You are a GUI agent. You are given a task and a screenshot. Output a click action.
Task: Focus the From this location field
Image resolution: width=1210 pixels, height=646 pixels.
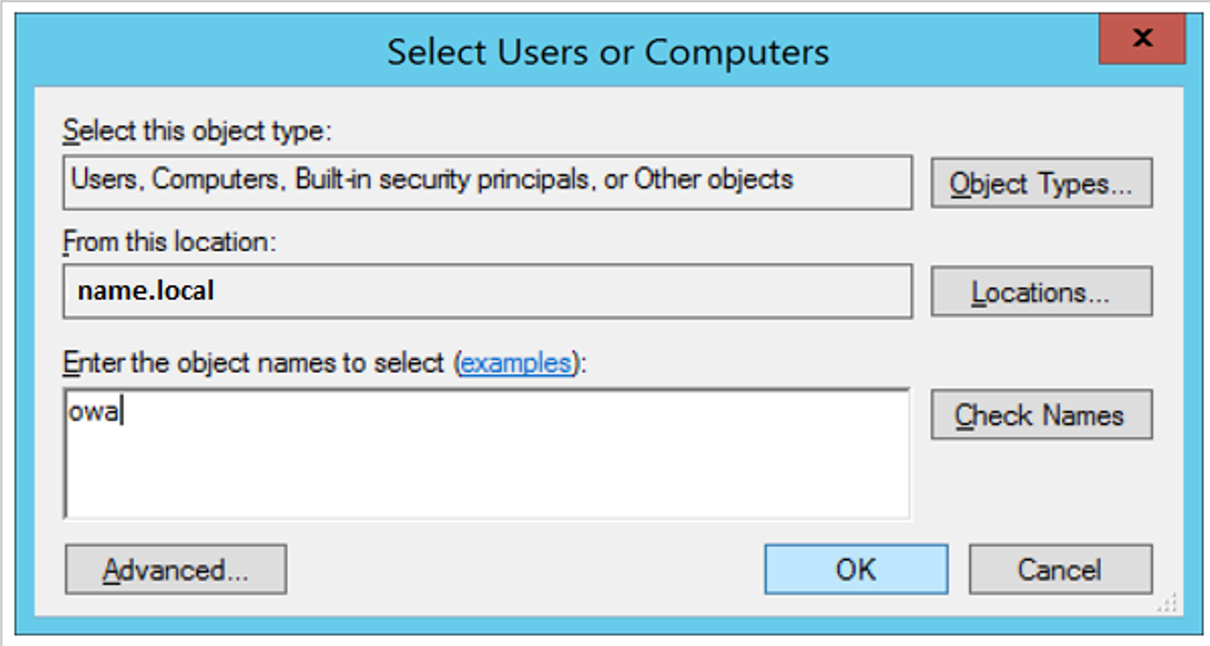[x=487, y=291]
